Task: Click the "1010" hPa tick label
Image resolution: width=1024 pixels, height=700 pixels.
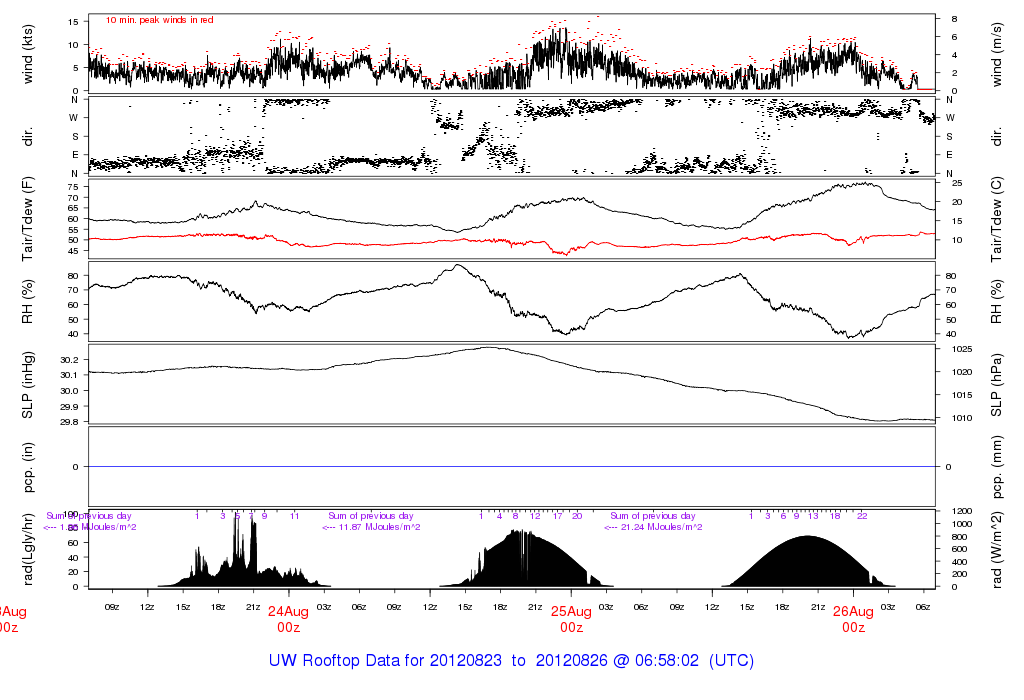Action: tap(961, 418)
